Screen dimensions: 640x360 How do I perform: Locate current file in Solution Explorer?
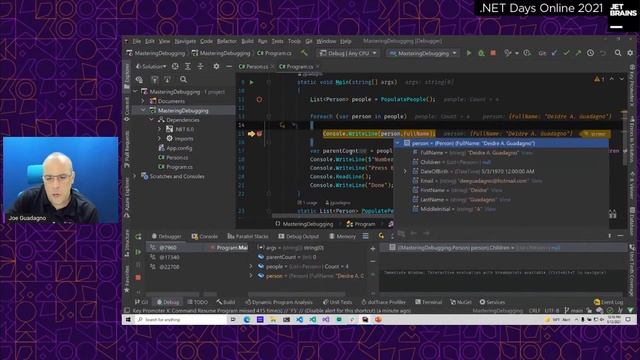[175, 66]
